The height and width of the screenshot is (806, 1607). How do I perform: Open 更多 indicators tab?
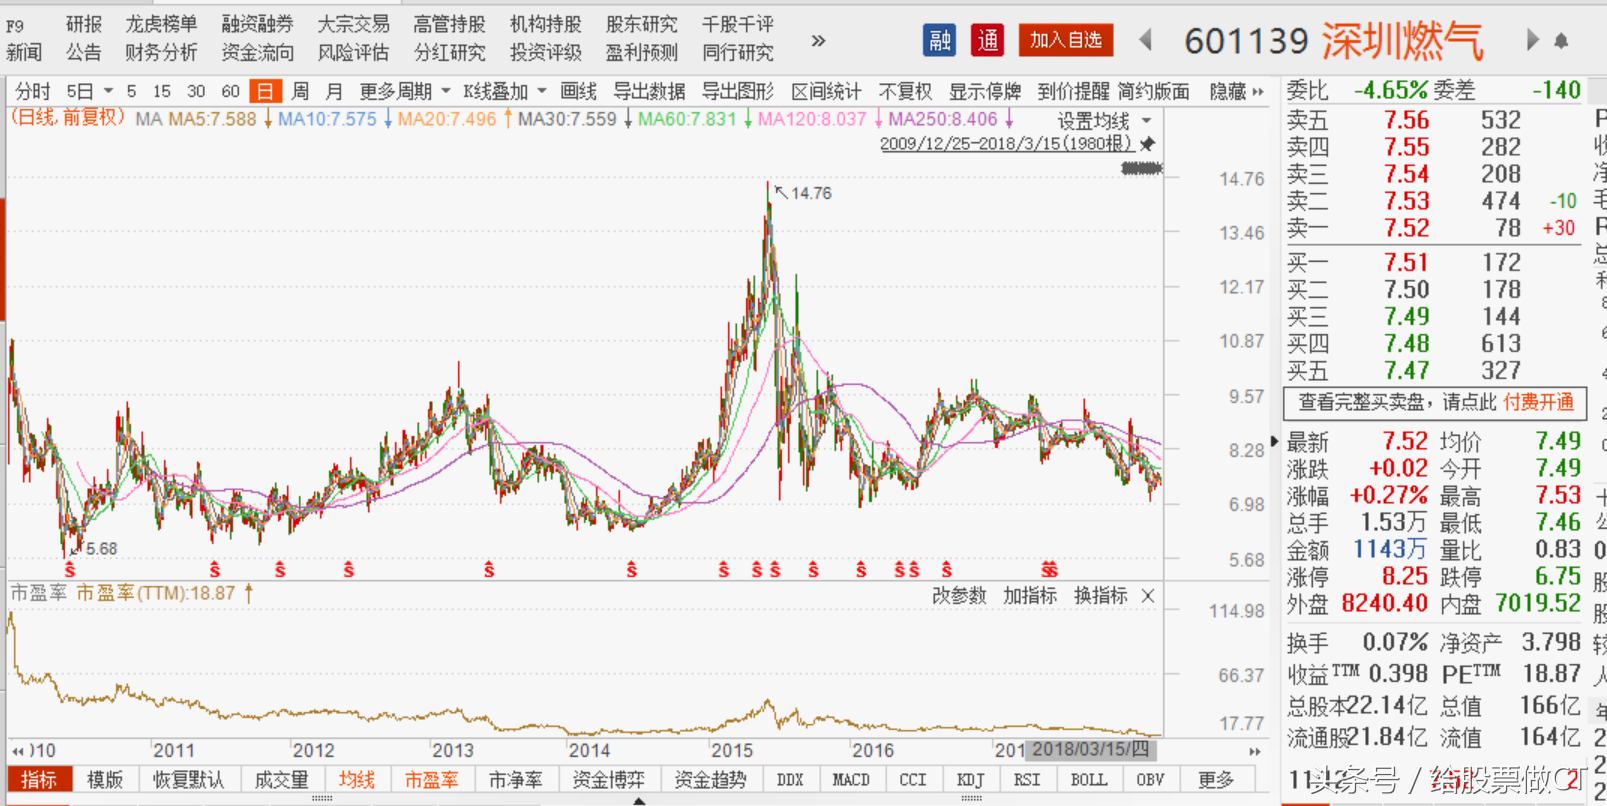tap(1216, 780)
